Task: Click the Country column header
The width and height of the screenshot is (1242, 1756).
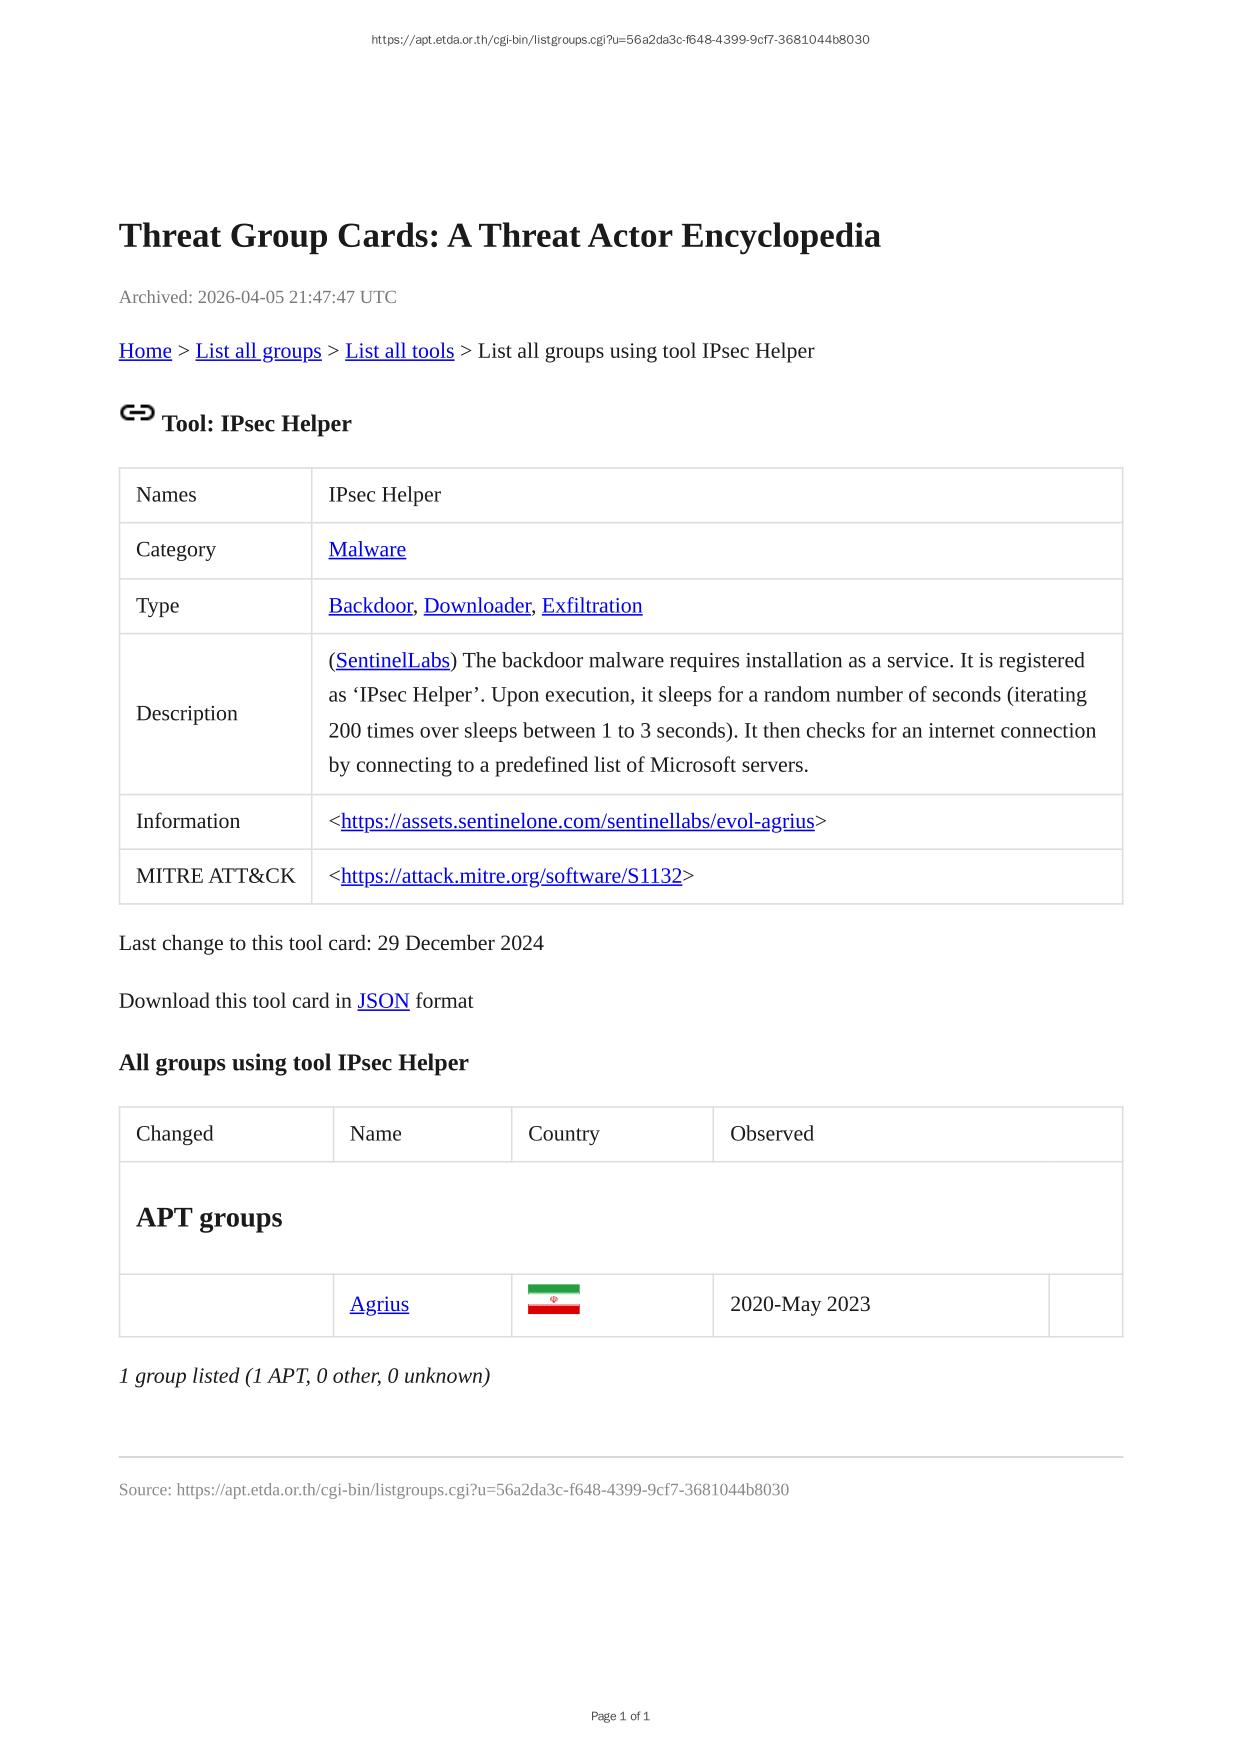Action: [x=564, y=1134]
